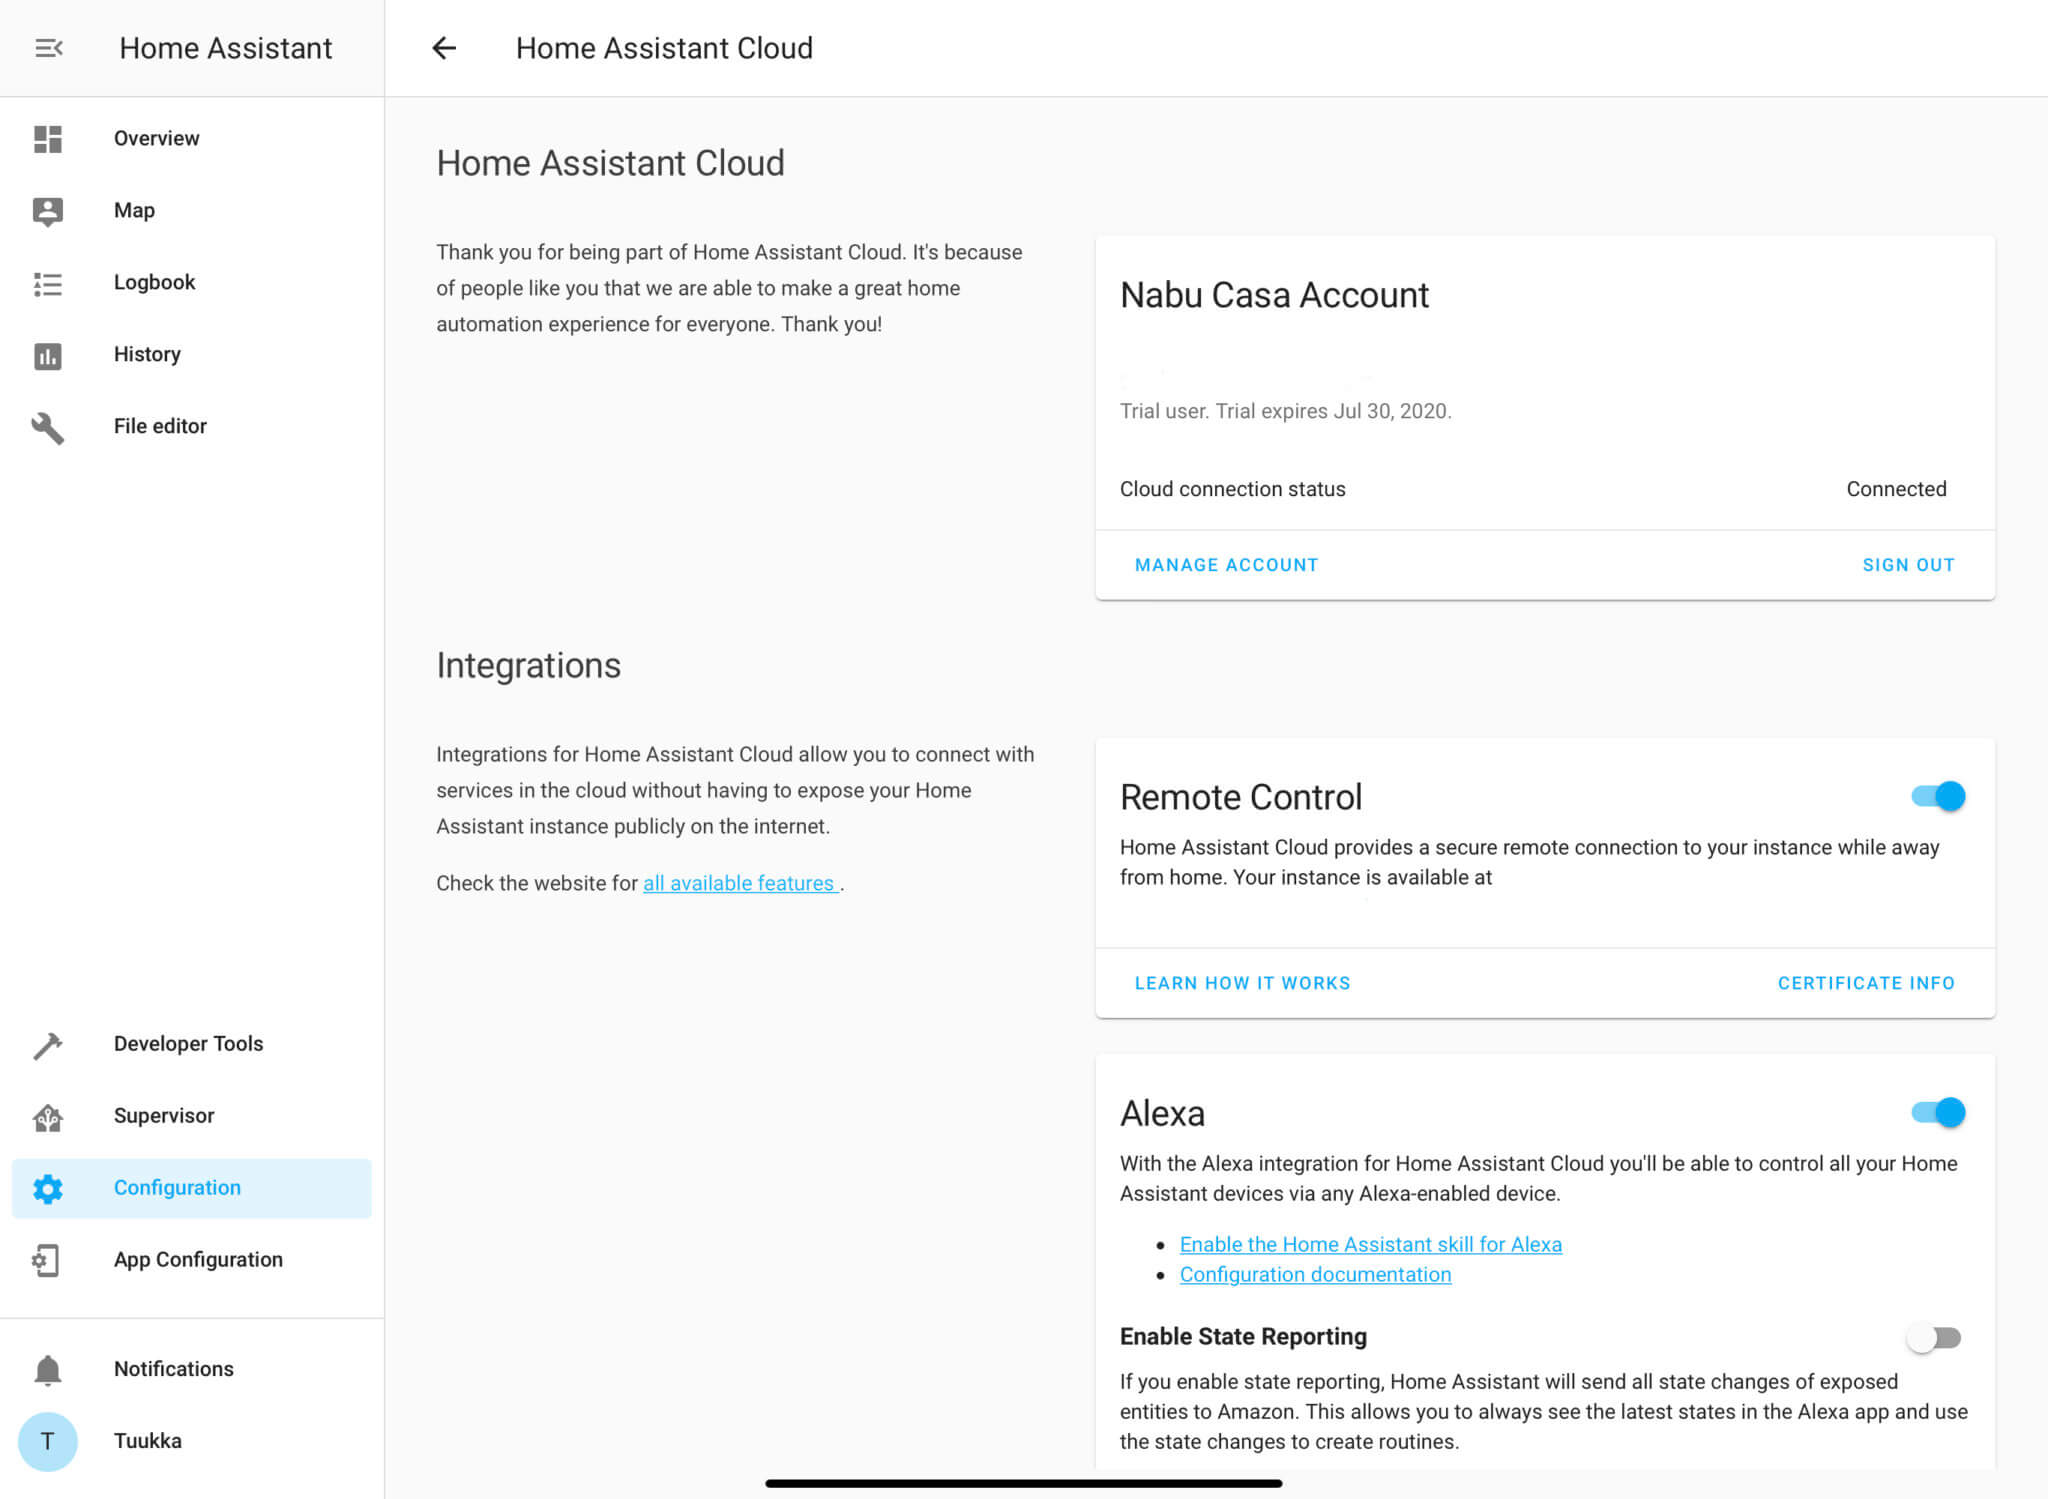Click the App Configuration phone-gear icon
The height and width of the screenshot is (1499, 2048).
(x=46, y=1260)
